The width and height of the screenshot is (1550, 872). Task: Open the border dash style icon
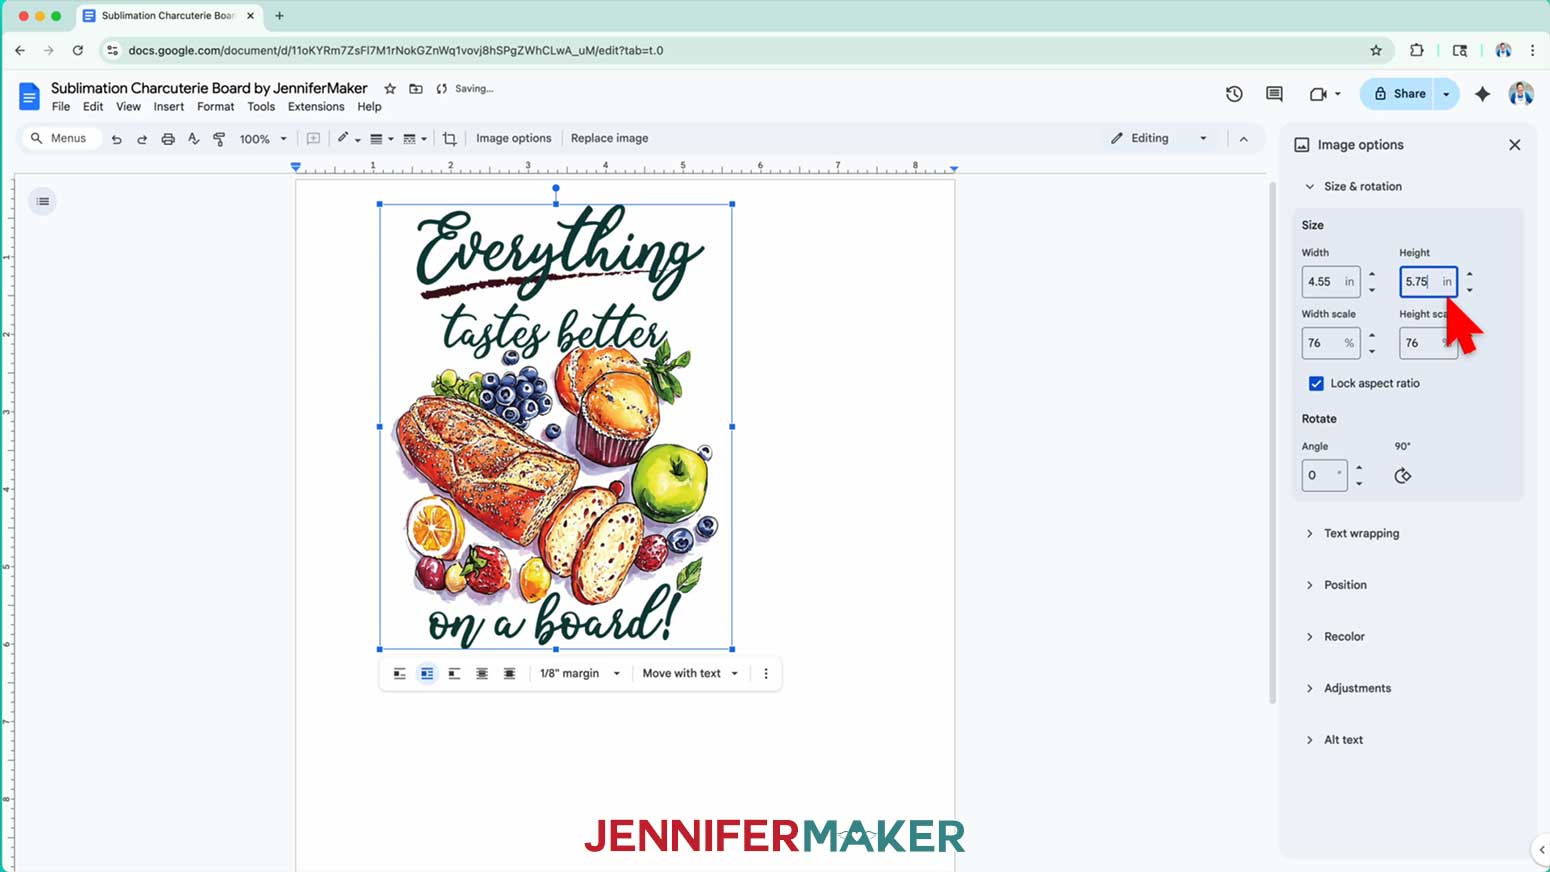coord(414,139)
